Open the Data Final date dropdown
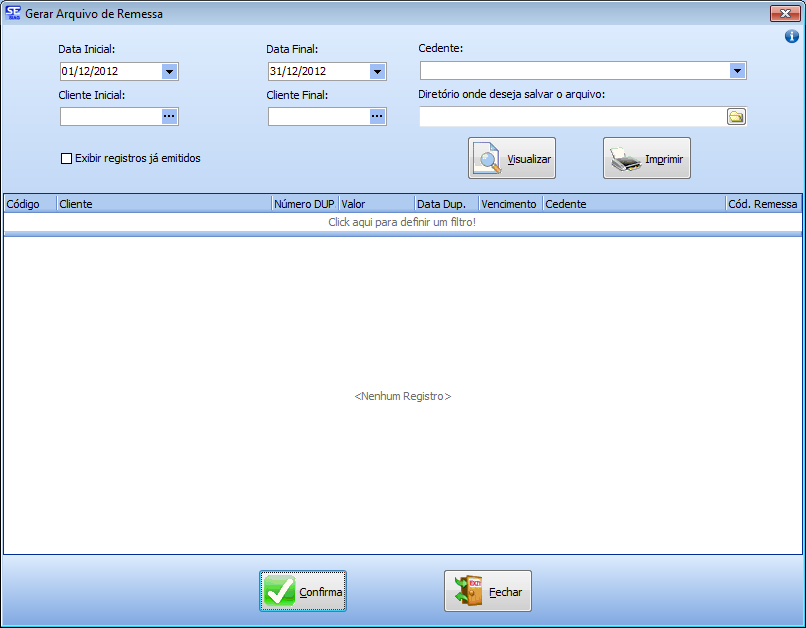The image size is (806, 628). click(377, 72)
